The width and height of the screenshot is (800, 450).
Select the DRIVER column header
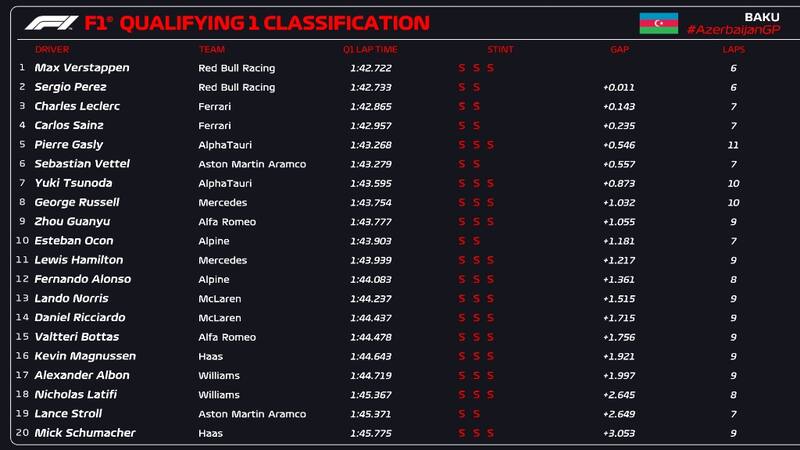coord(52,49)
